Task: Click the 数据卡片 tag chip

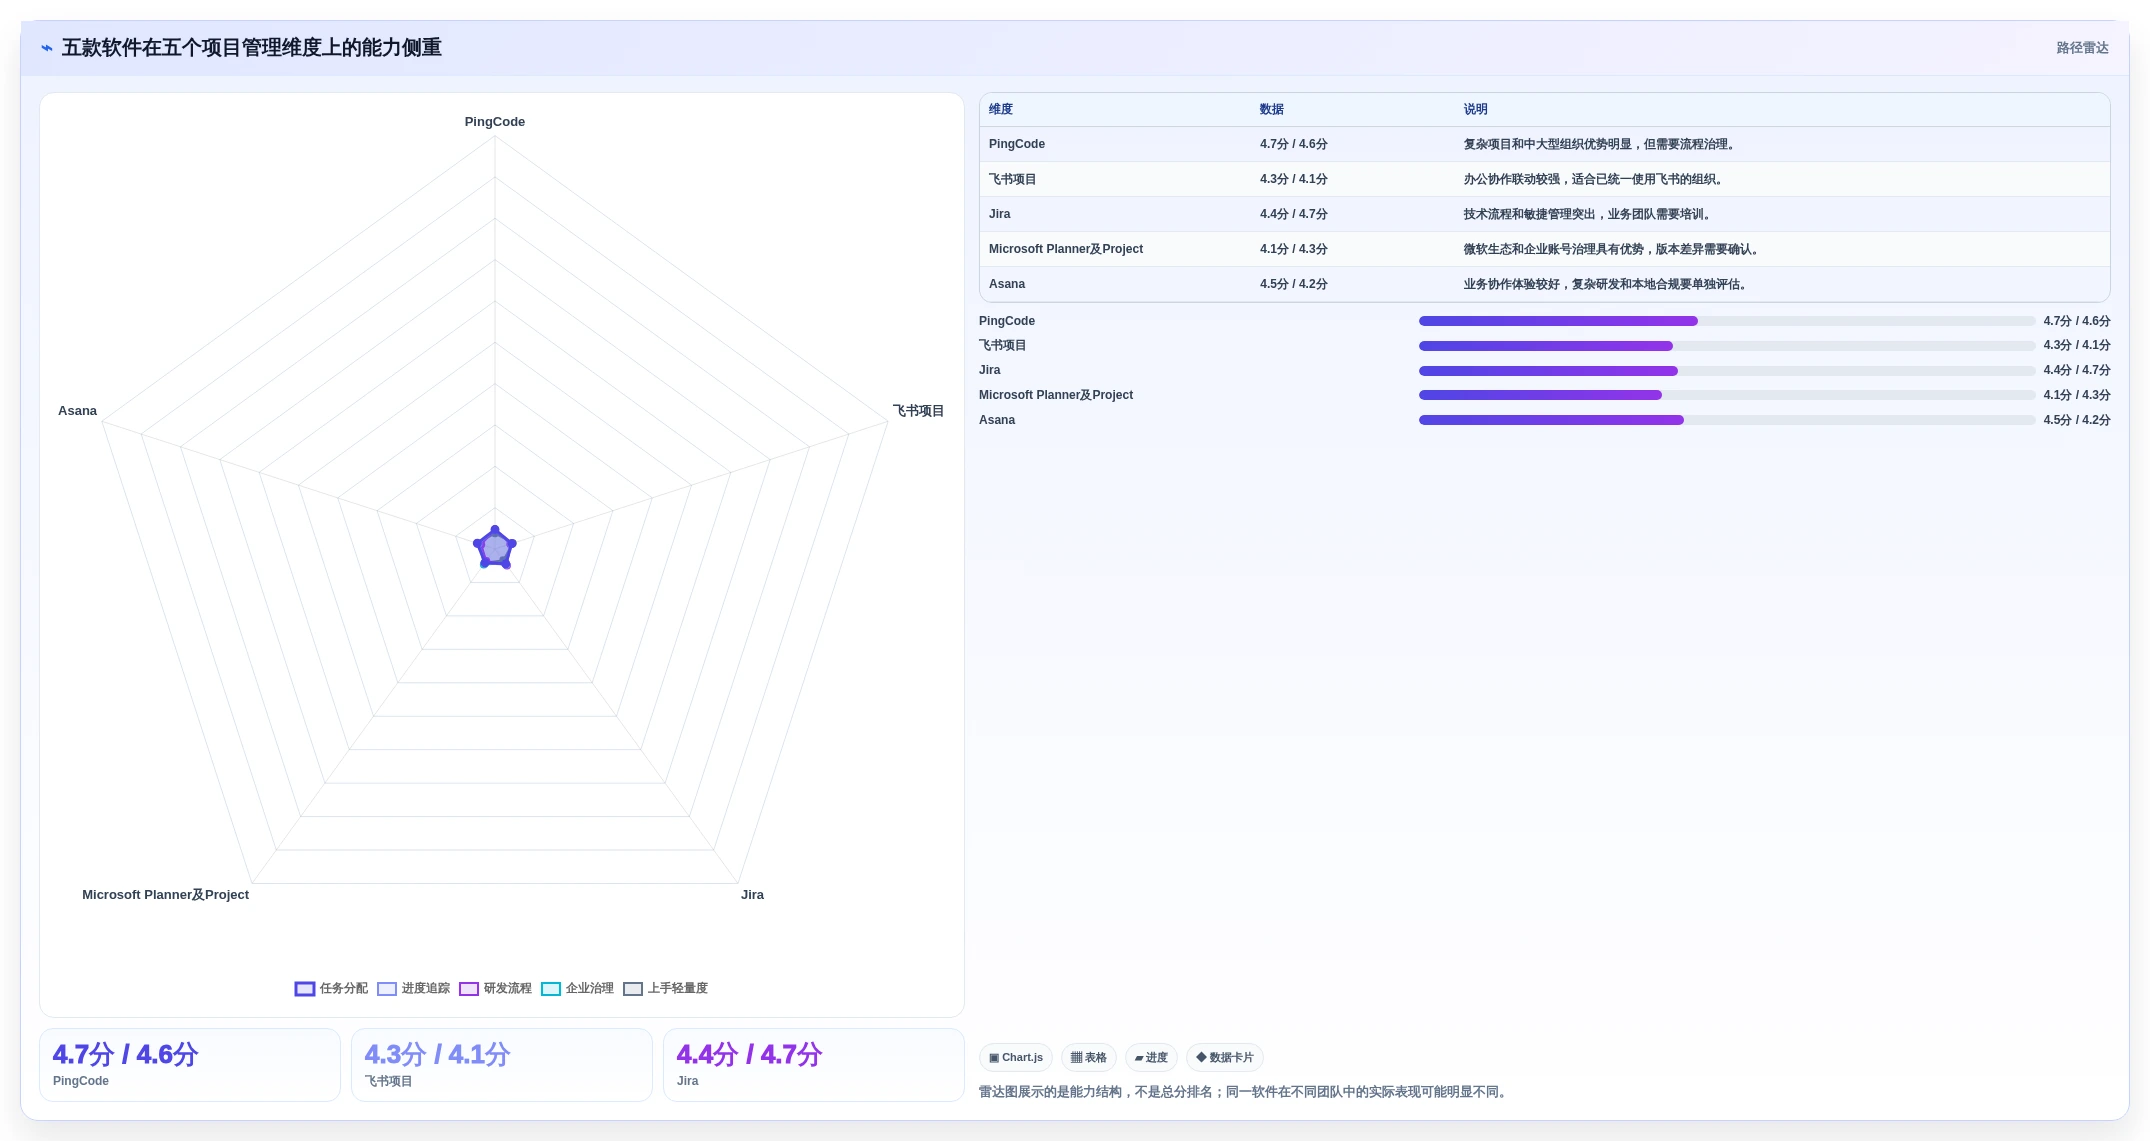Action: (x=1225, y=1057)
